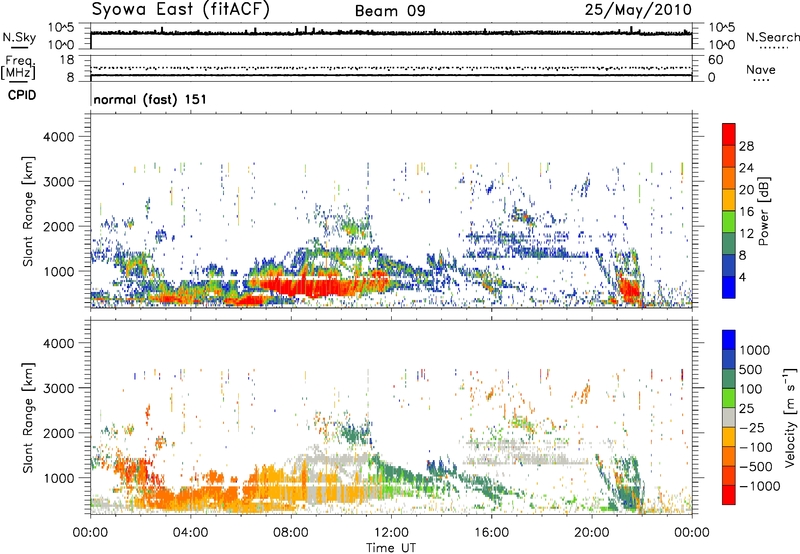Screen dimensions: 800x554
Task: Click the date '25/May/2010'
Action: 638,10
